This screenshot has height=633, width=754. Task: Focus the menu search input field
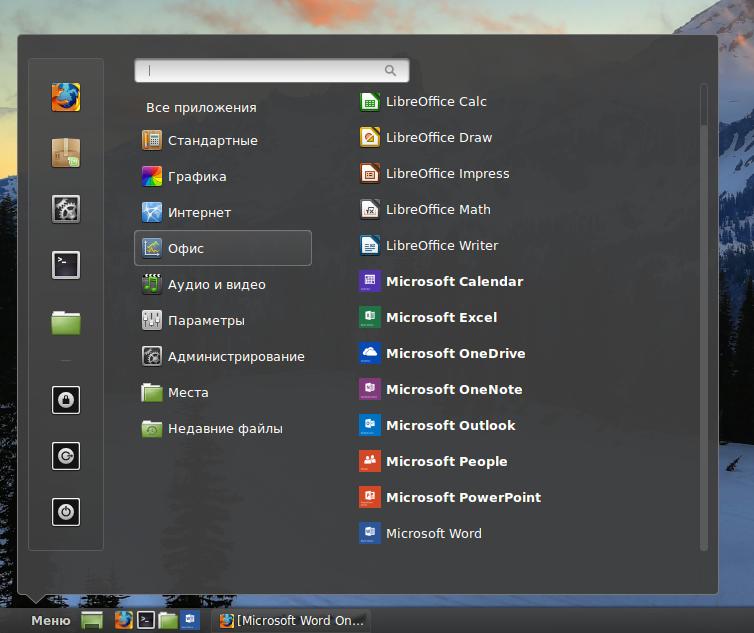pos(272,71)
